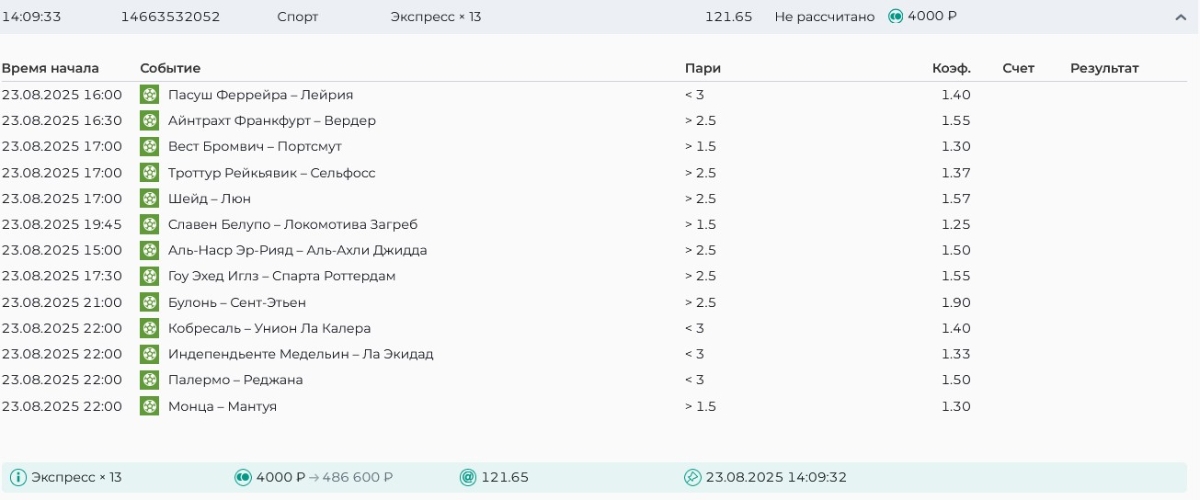Click soccer icon beside Шейд – Люн

coord(149,199)
